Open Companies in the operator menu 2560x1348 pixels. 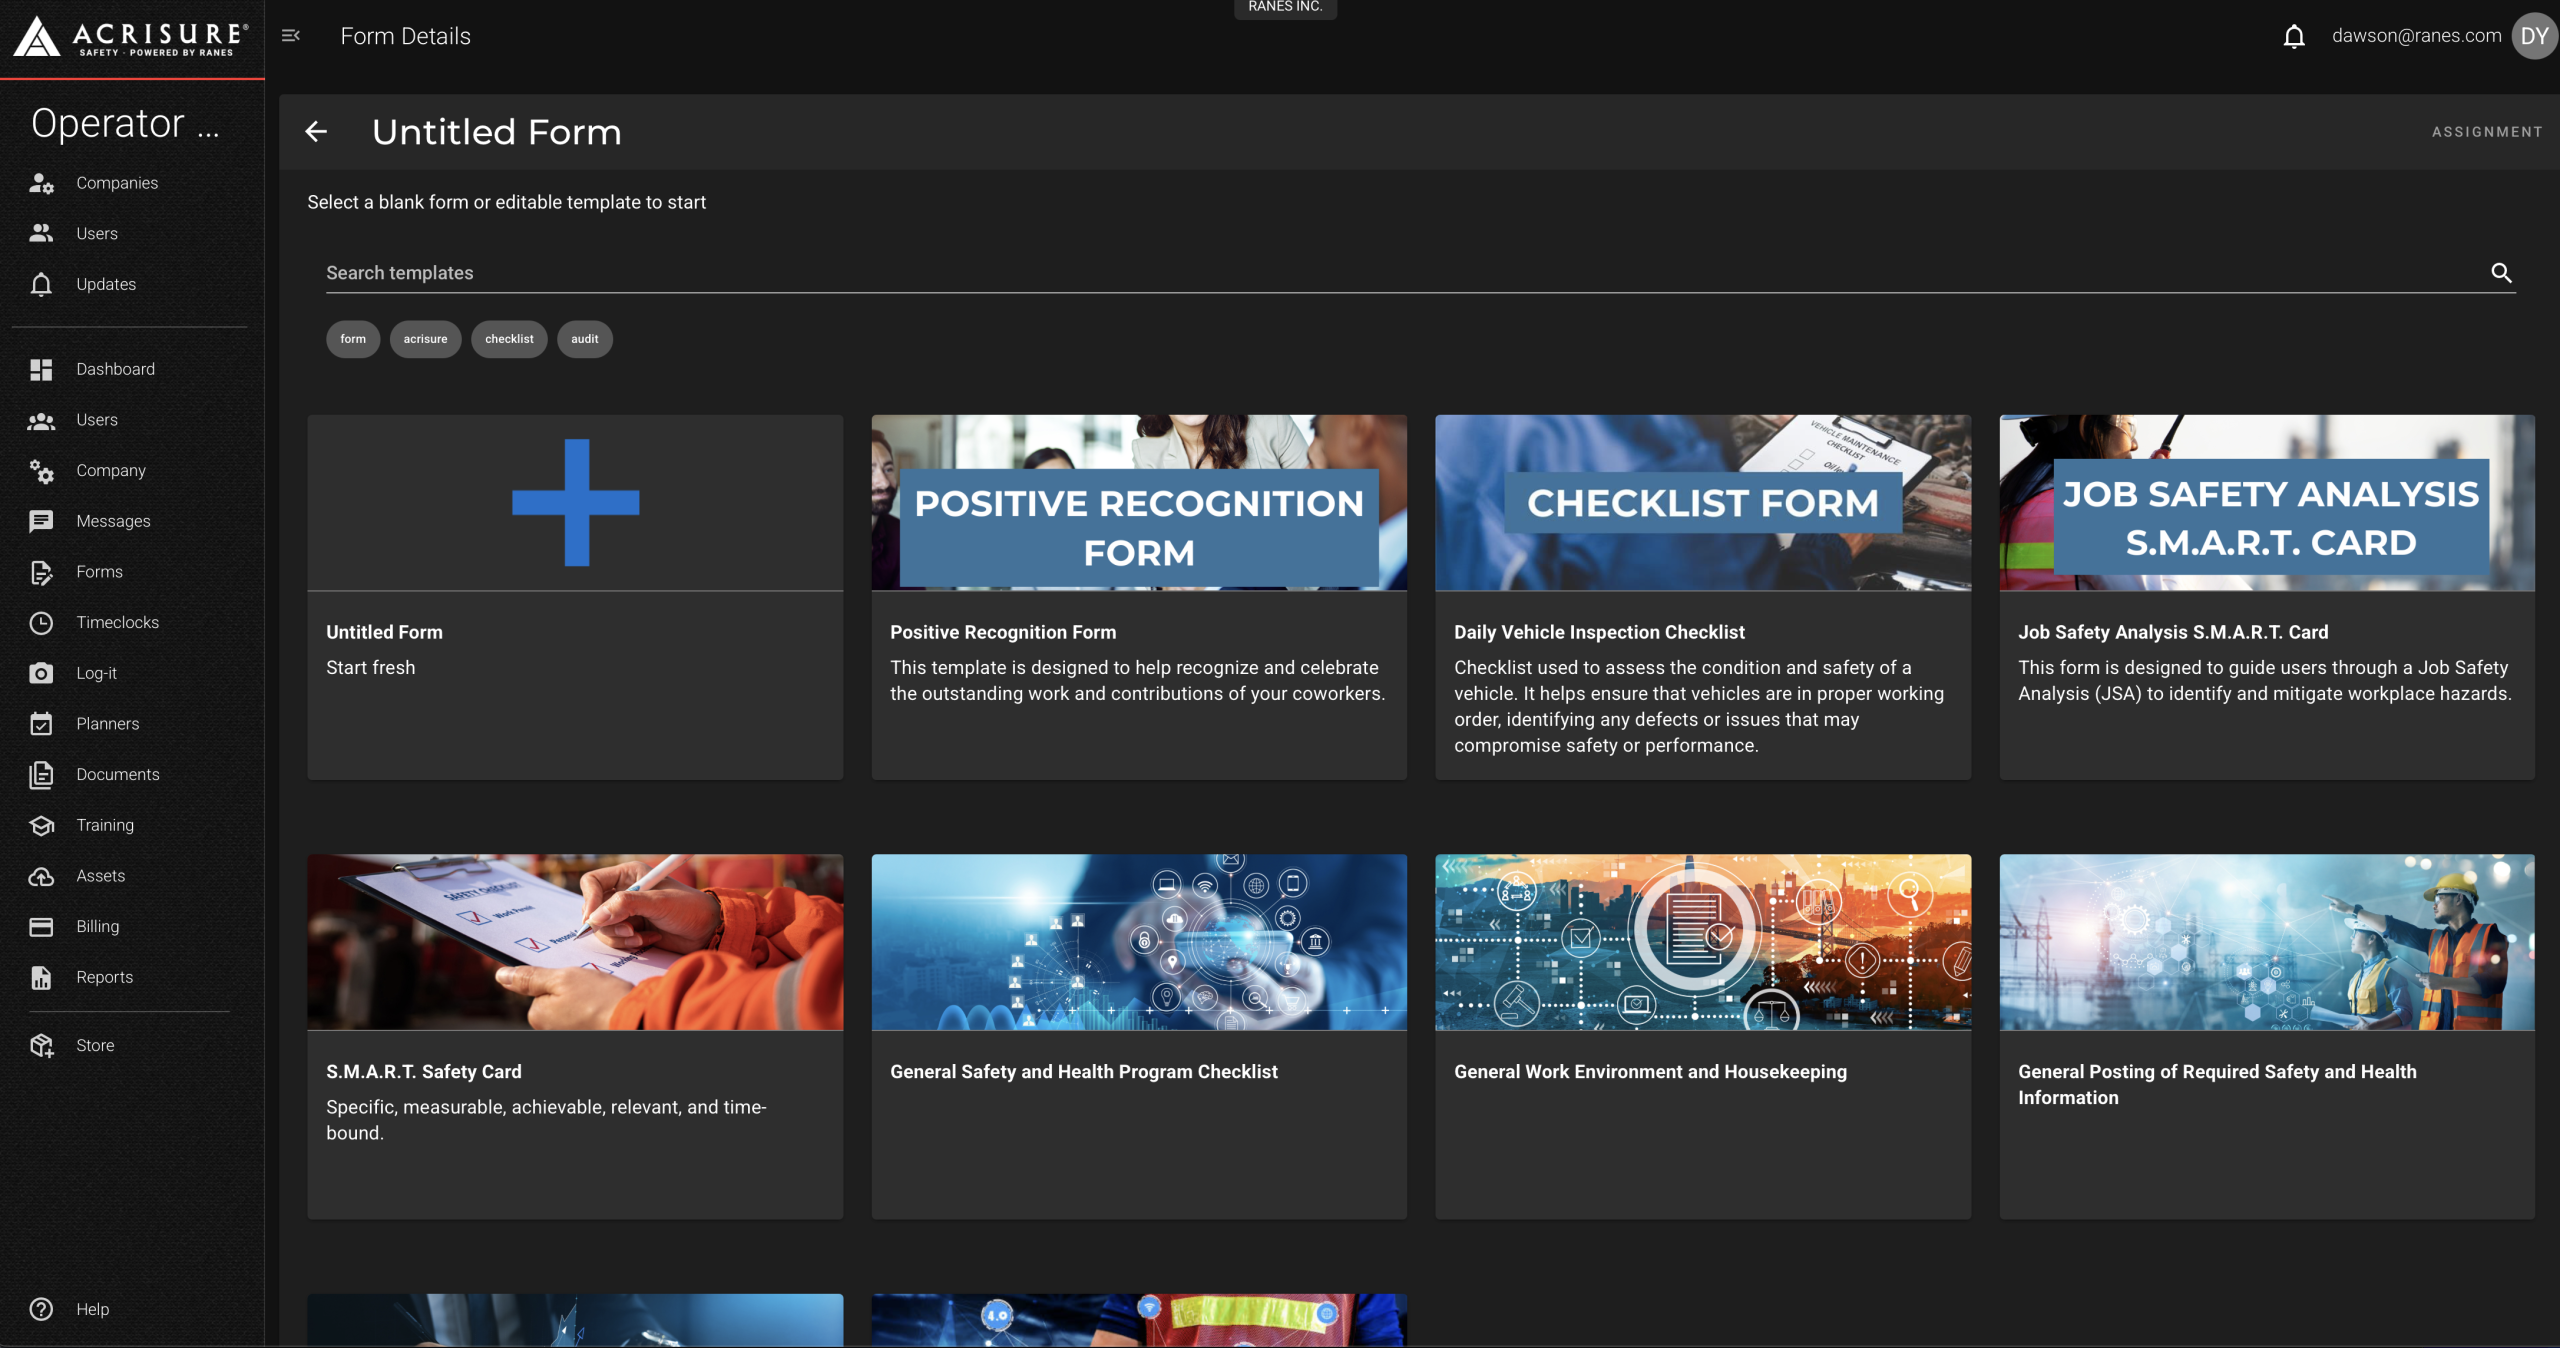tap(117, 183)
